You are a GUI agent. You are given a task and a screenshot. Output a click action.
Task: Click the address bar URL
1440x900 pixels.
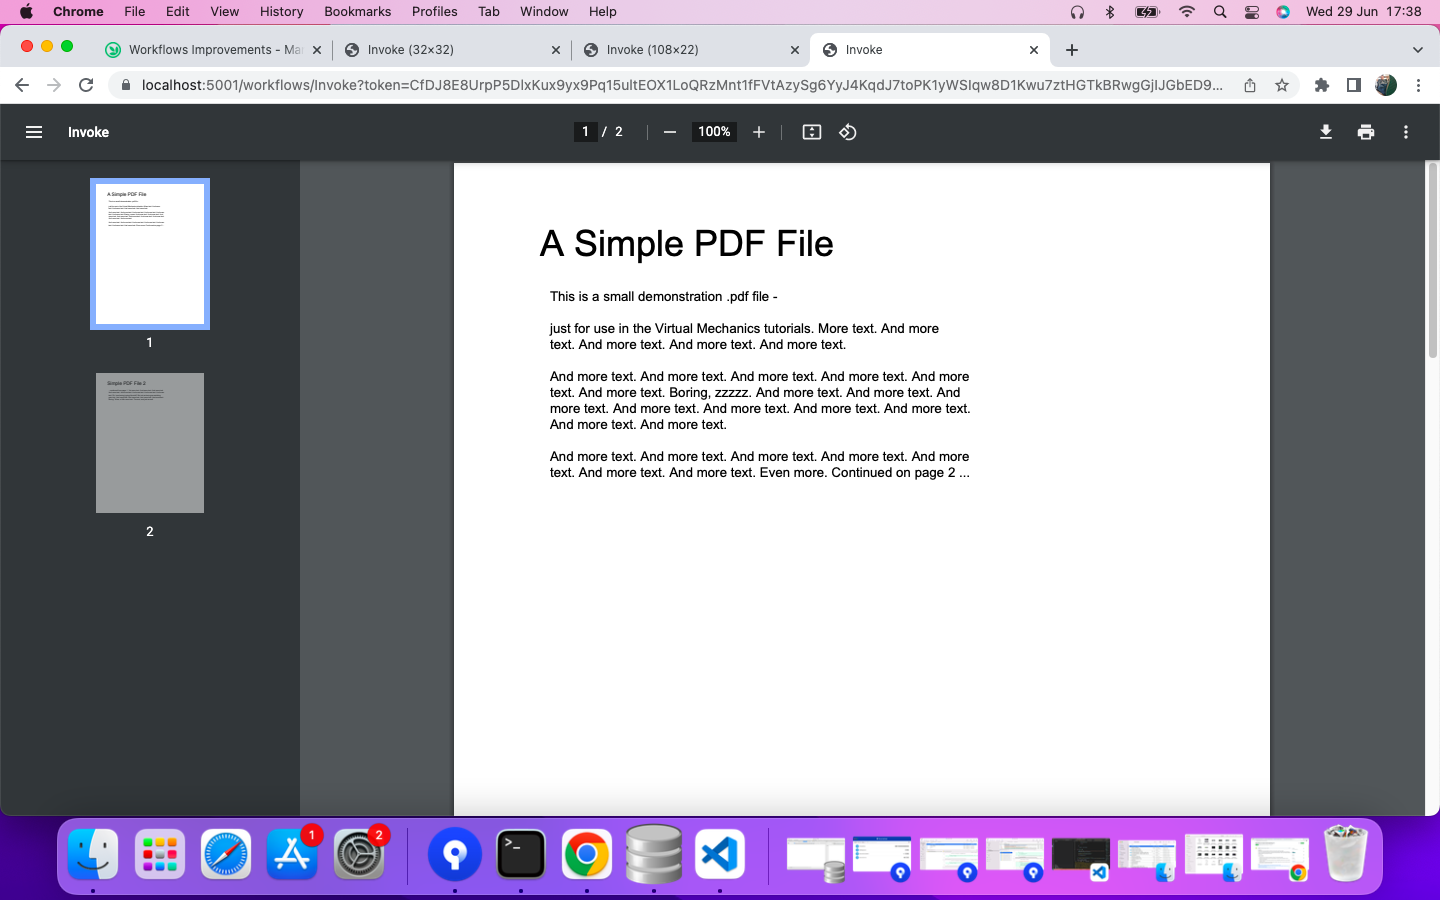681,85
